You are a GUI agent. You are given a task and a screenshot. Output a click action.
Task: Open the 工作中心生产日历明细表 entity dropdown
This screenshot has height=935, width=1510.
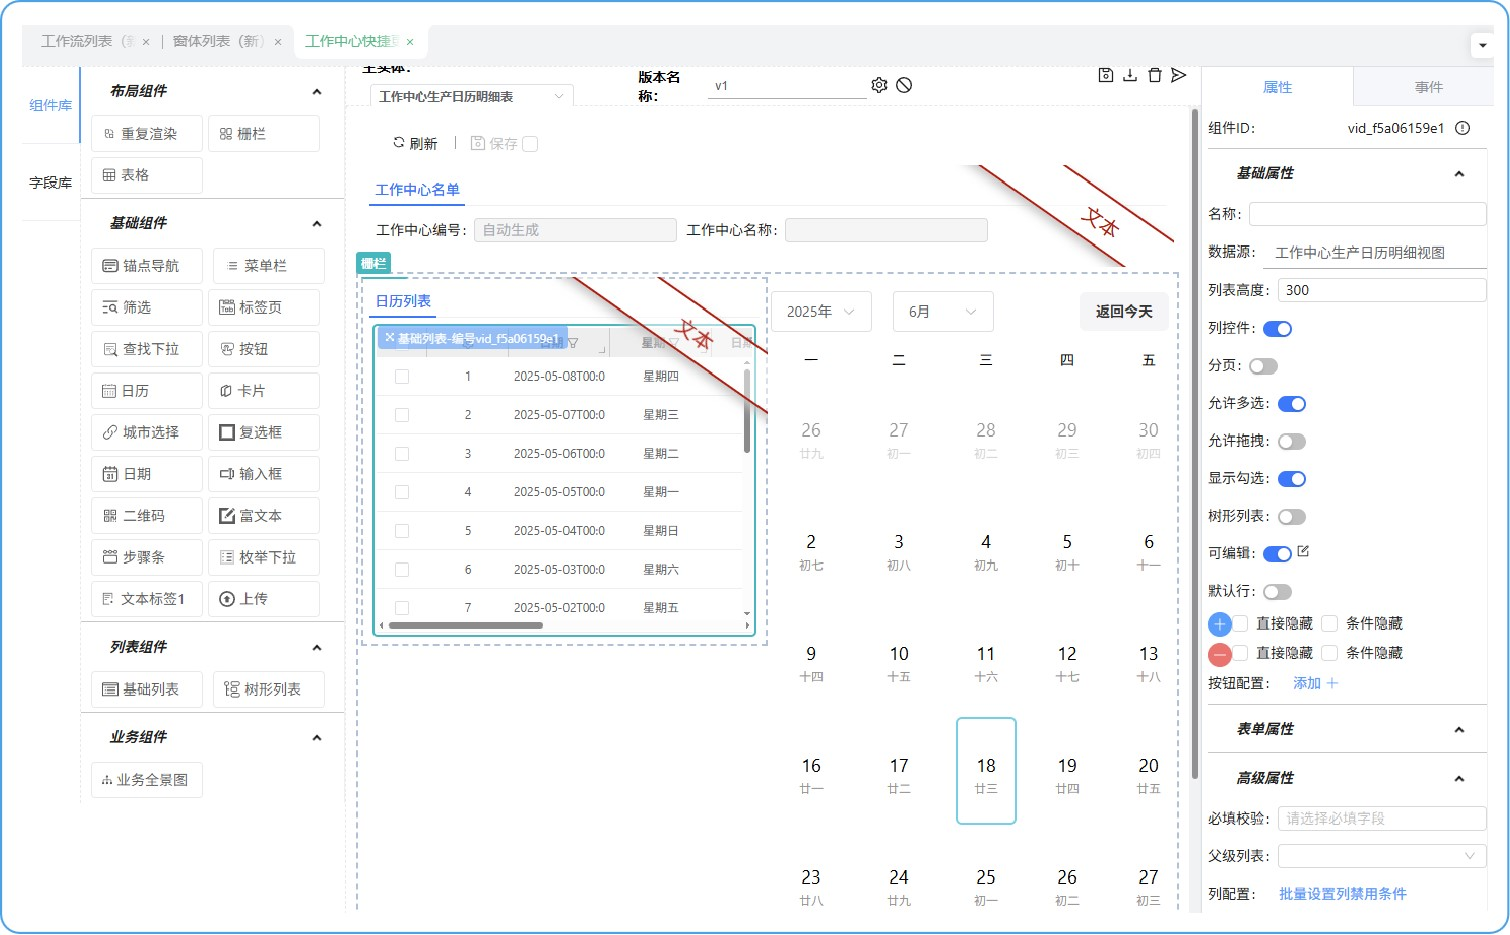click(x=472, y=96)
